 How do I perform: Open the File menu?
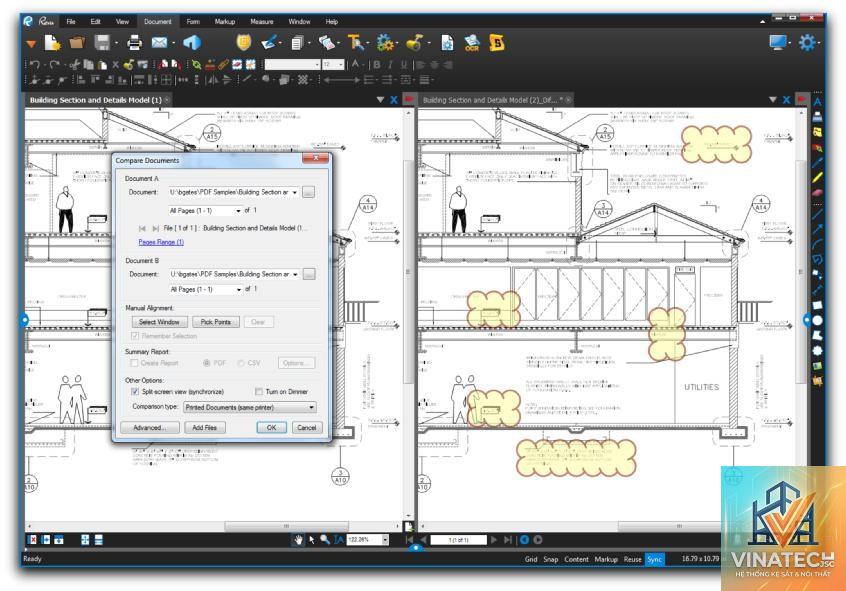[x=71, y=22]
